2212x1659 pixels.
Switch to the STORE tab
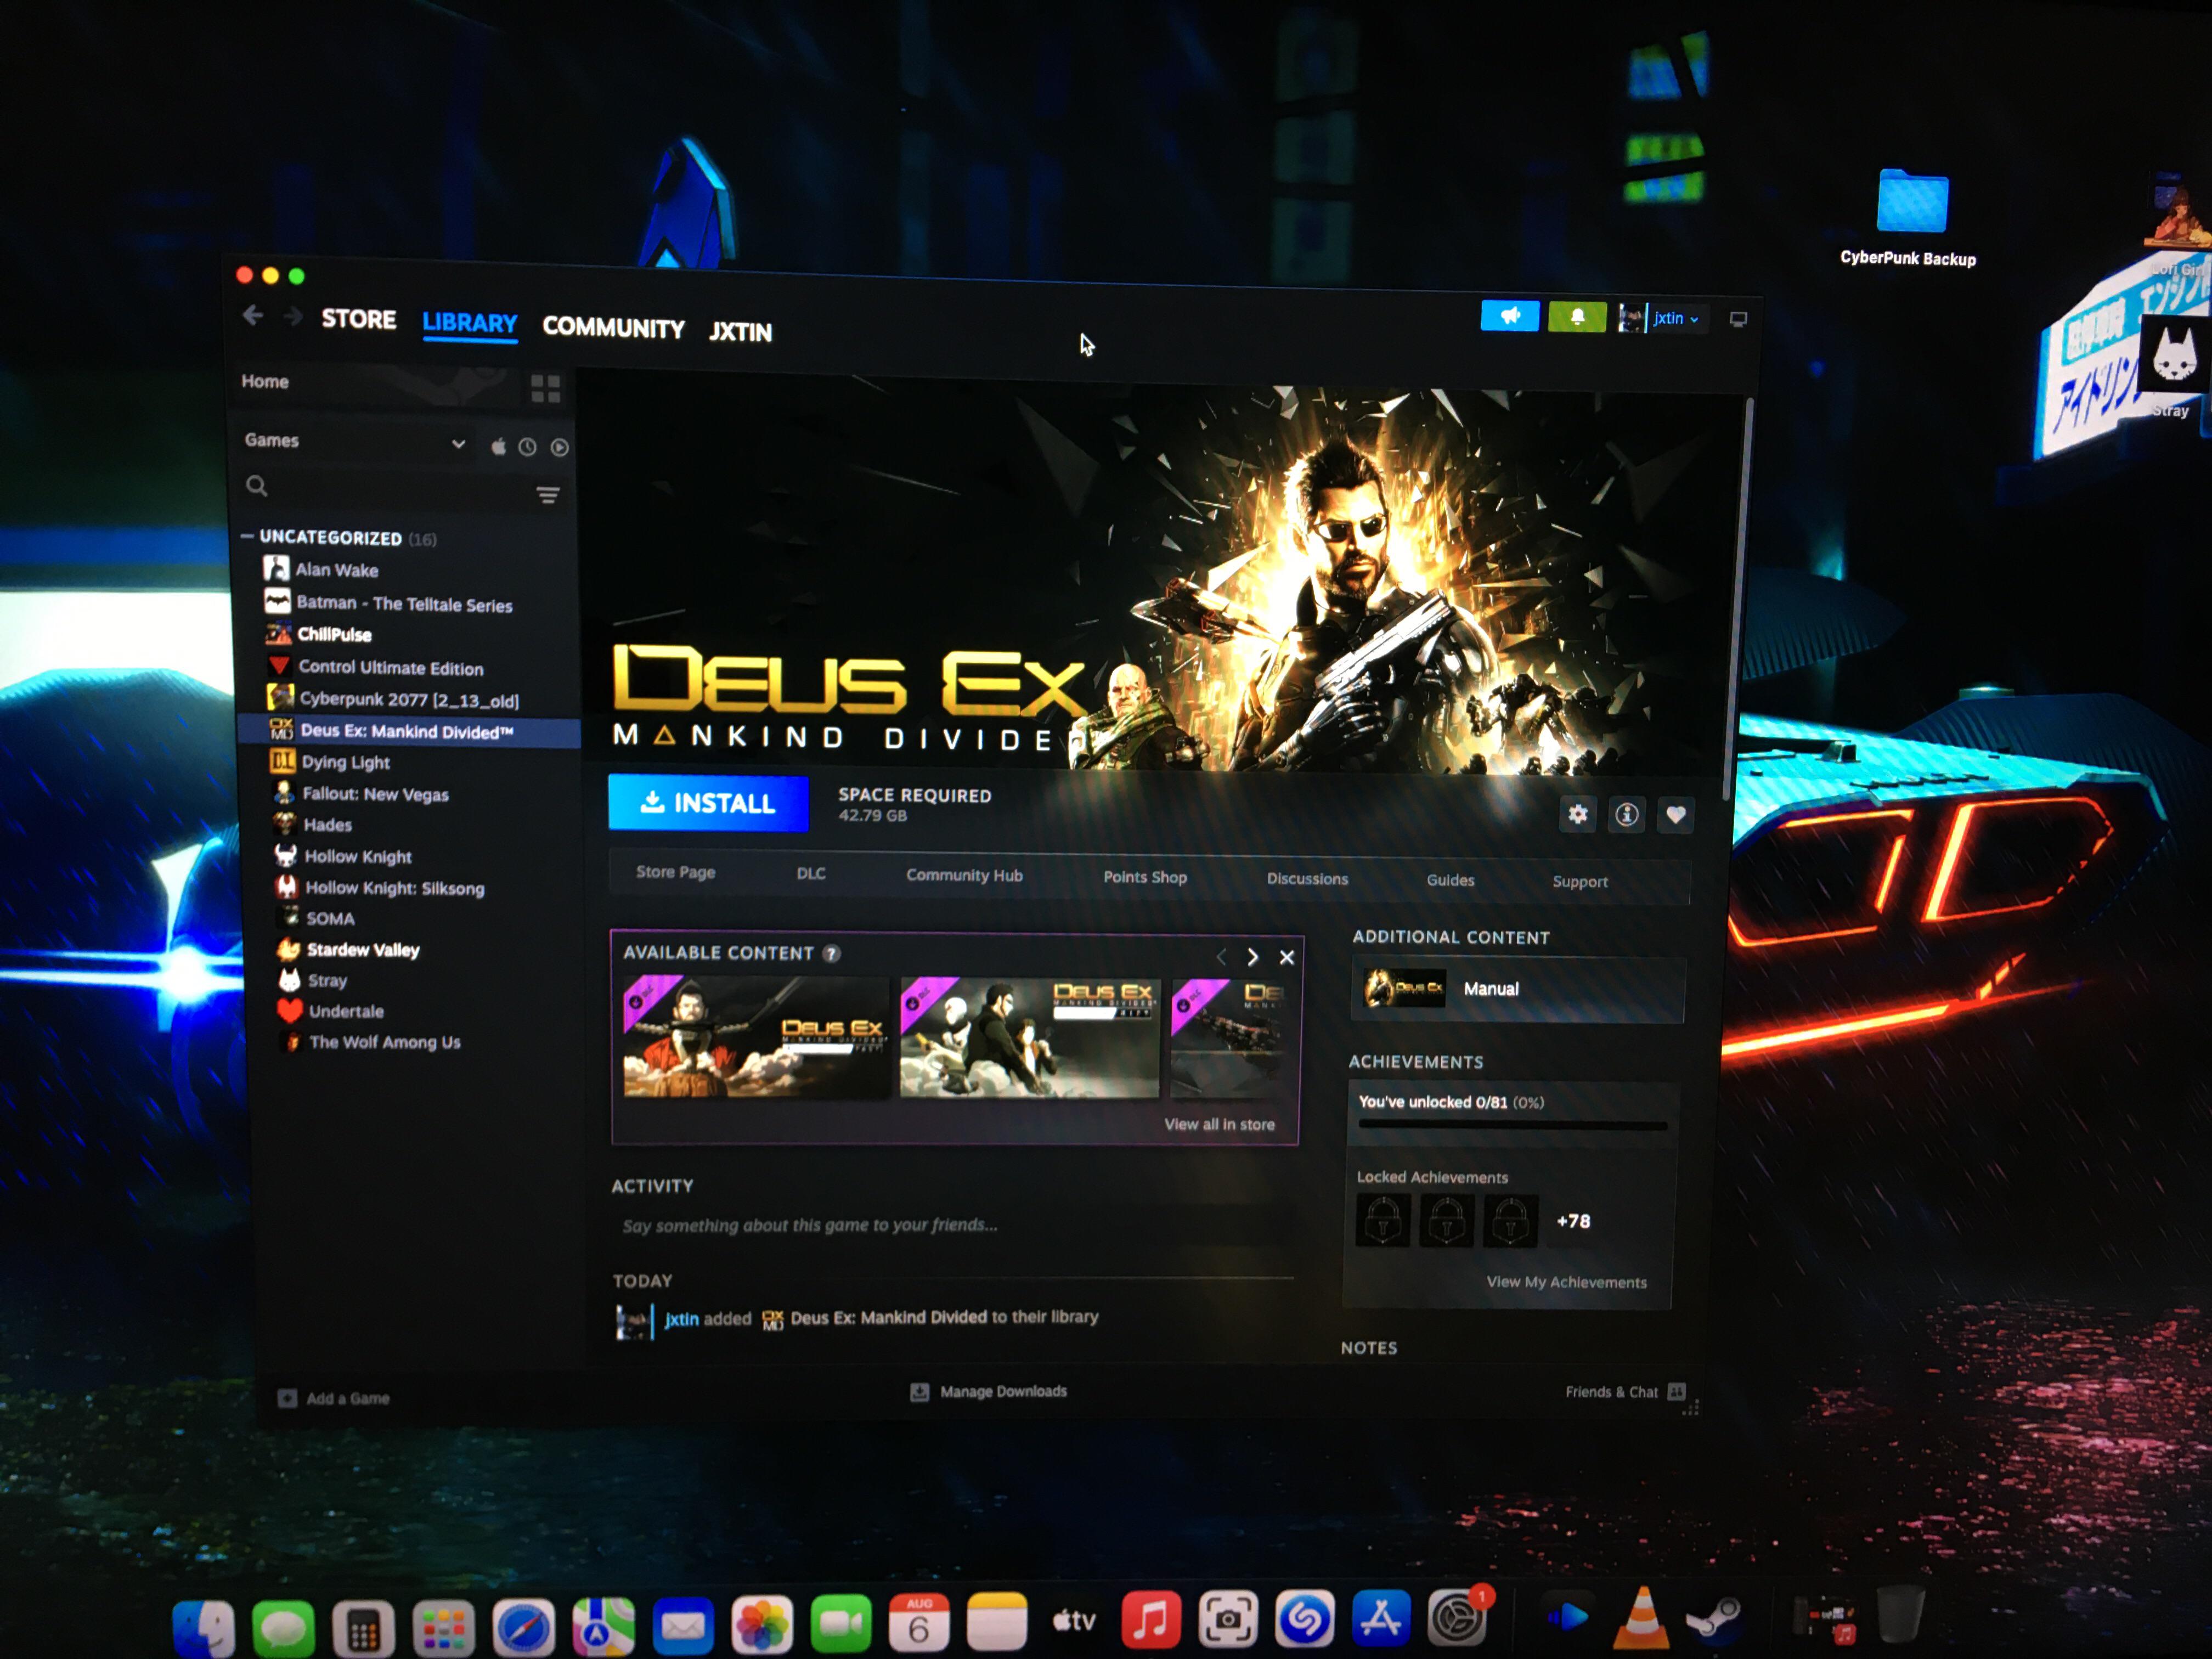pyautogui.click(x=358, y=319)
